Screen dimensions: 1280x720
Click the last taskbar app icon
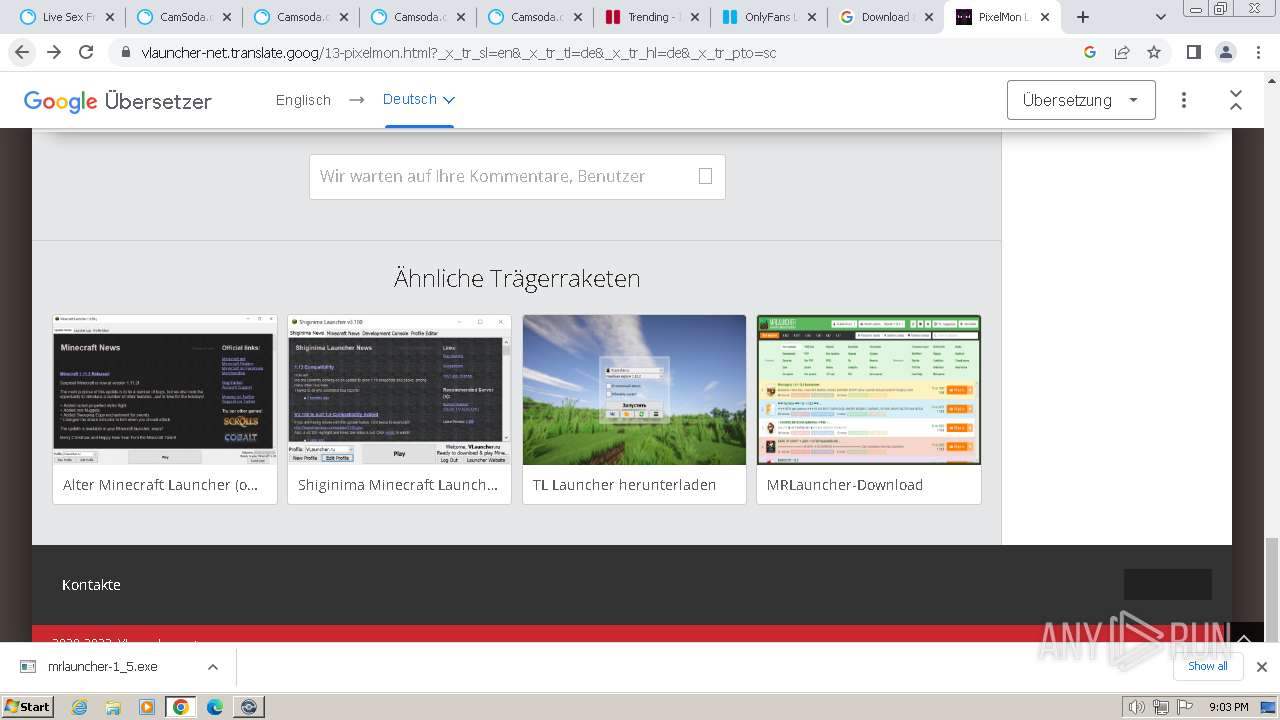(248, 707)
